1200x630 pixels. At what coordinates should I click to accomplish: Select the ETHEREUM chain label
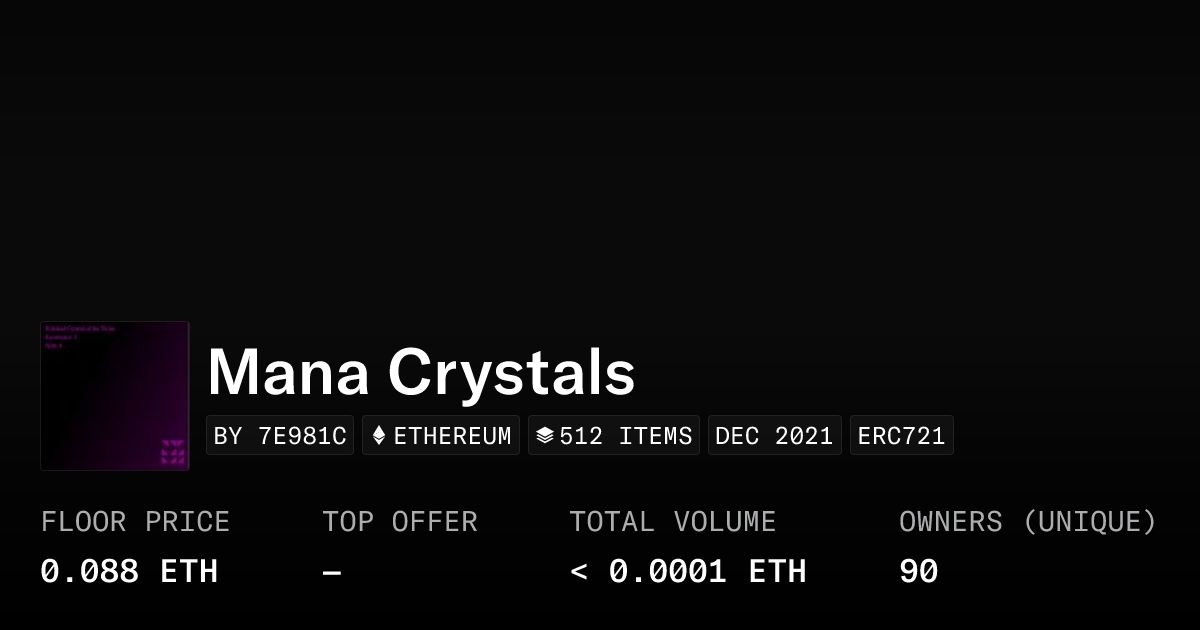[452, 436]
